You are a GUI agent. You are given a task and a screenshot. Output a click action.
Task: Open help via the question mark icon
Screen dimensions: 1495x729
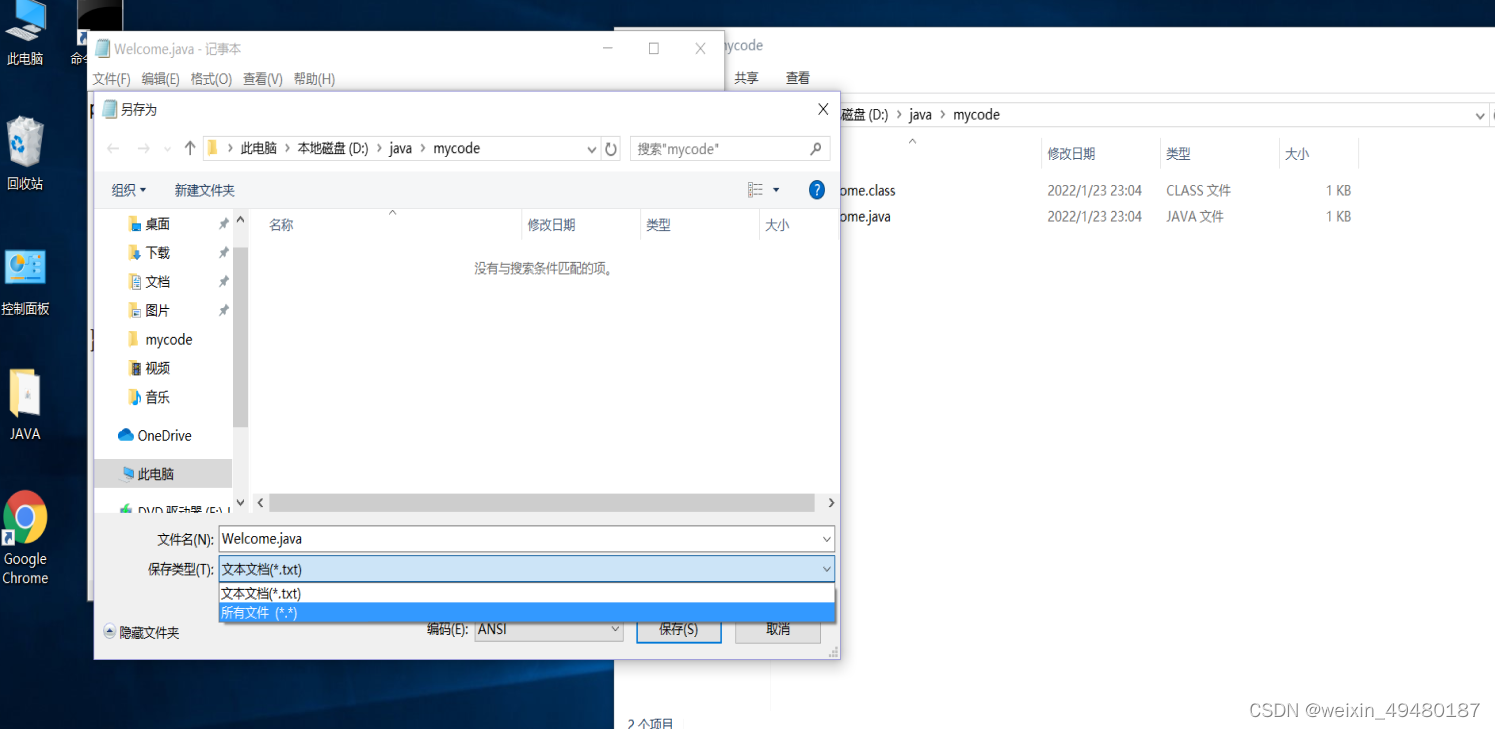pyautogui.click(x=817, y=189)
